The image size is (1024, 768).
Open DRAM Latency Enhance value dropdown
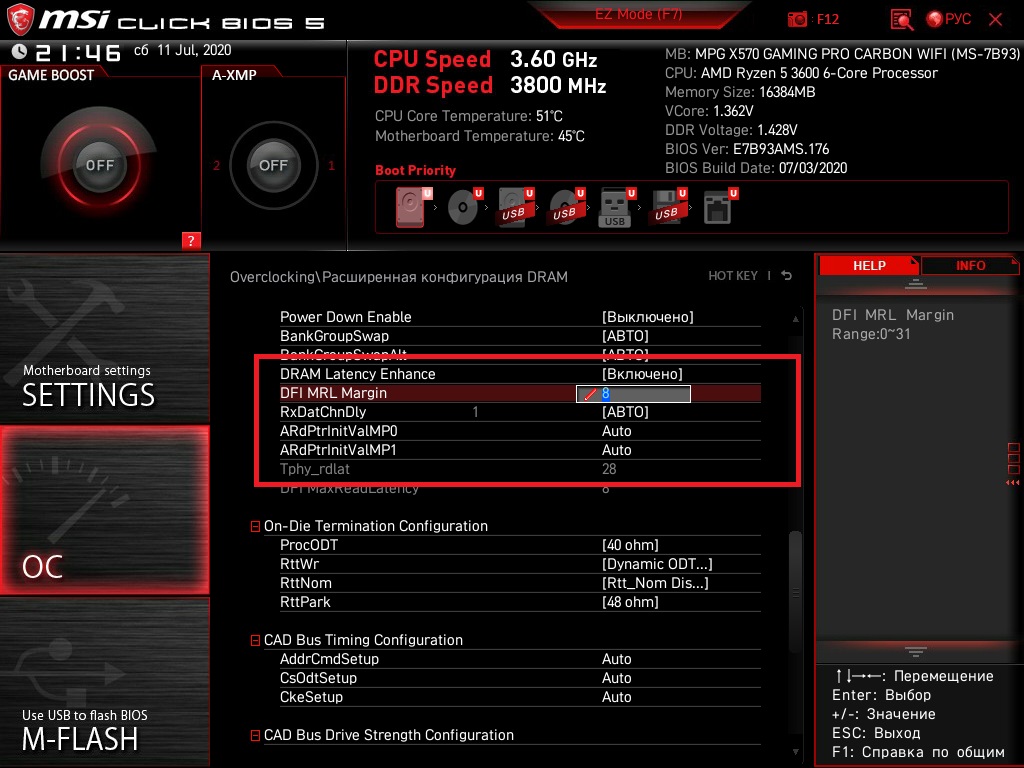click(642, 374)
